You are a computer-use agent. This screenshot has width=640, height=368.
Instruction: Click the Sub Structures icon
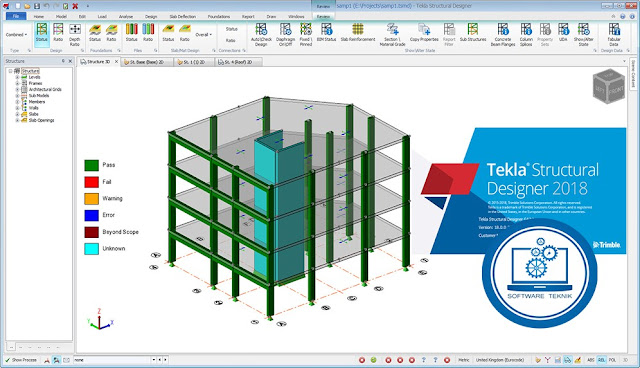[473, 32]
